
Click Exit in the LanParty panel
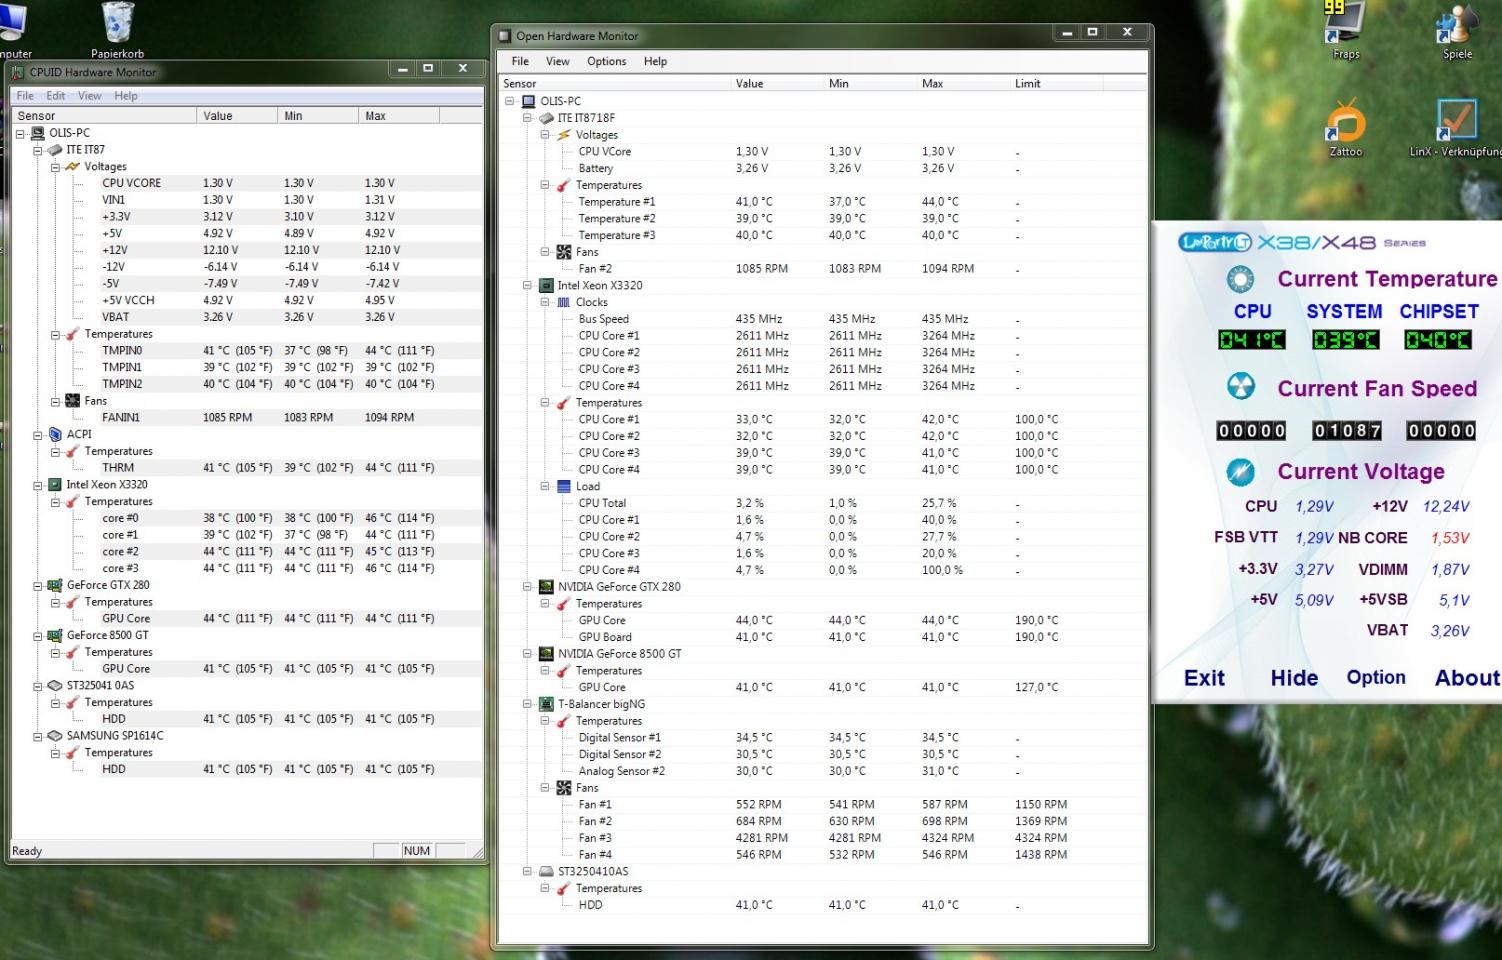(x=1204, y=678)
